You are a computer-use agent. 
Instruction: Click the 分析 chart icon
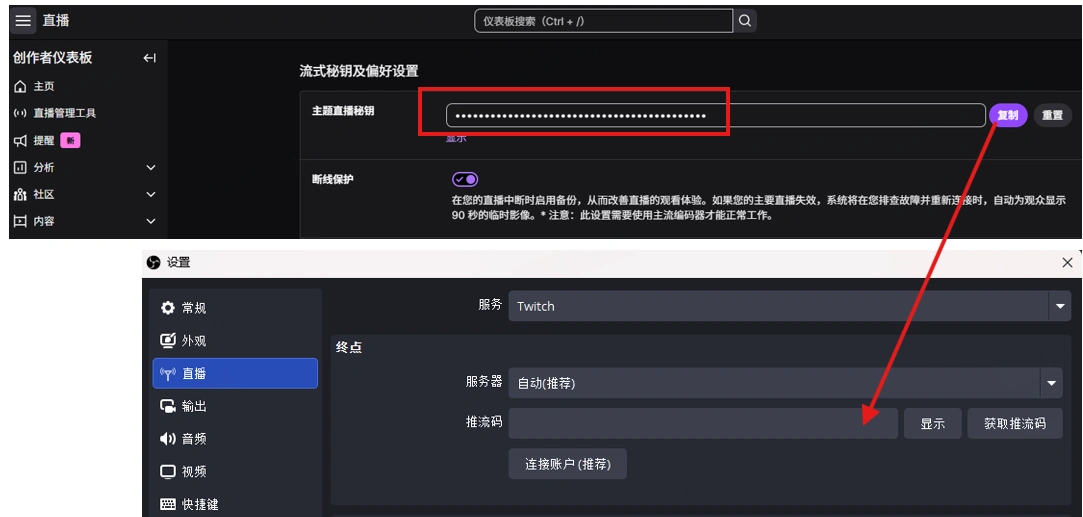[20, 168]
